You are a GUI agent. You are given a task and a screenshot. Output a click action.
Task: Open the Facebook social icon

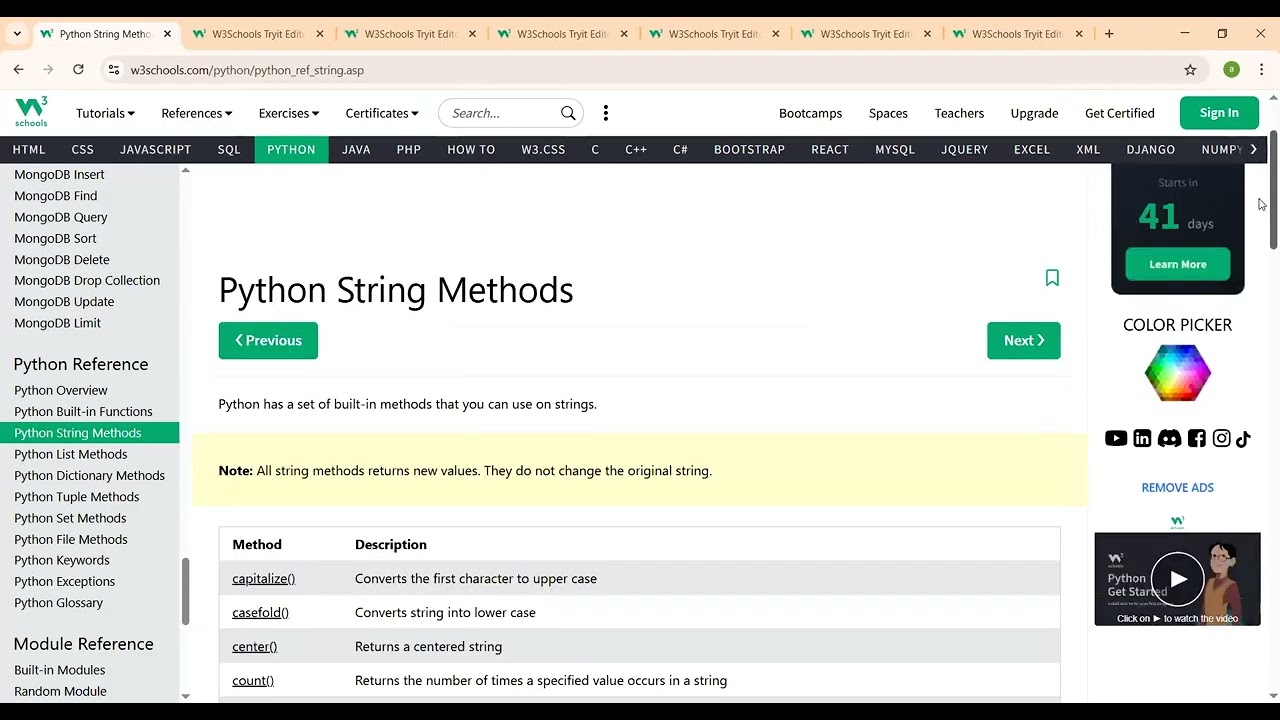[1196, 438]
